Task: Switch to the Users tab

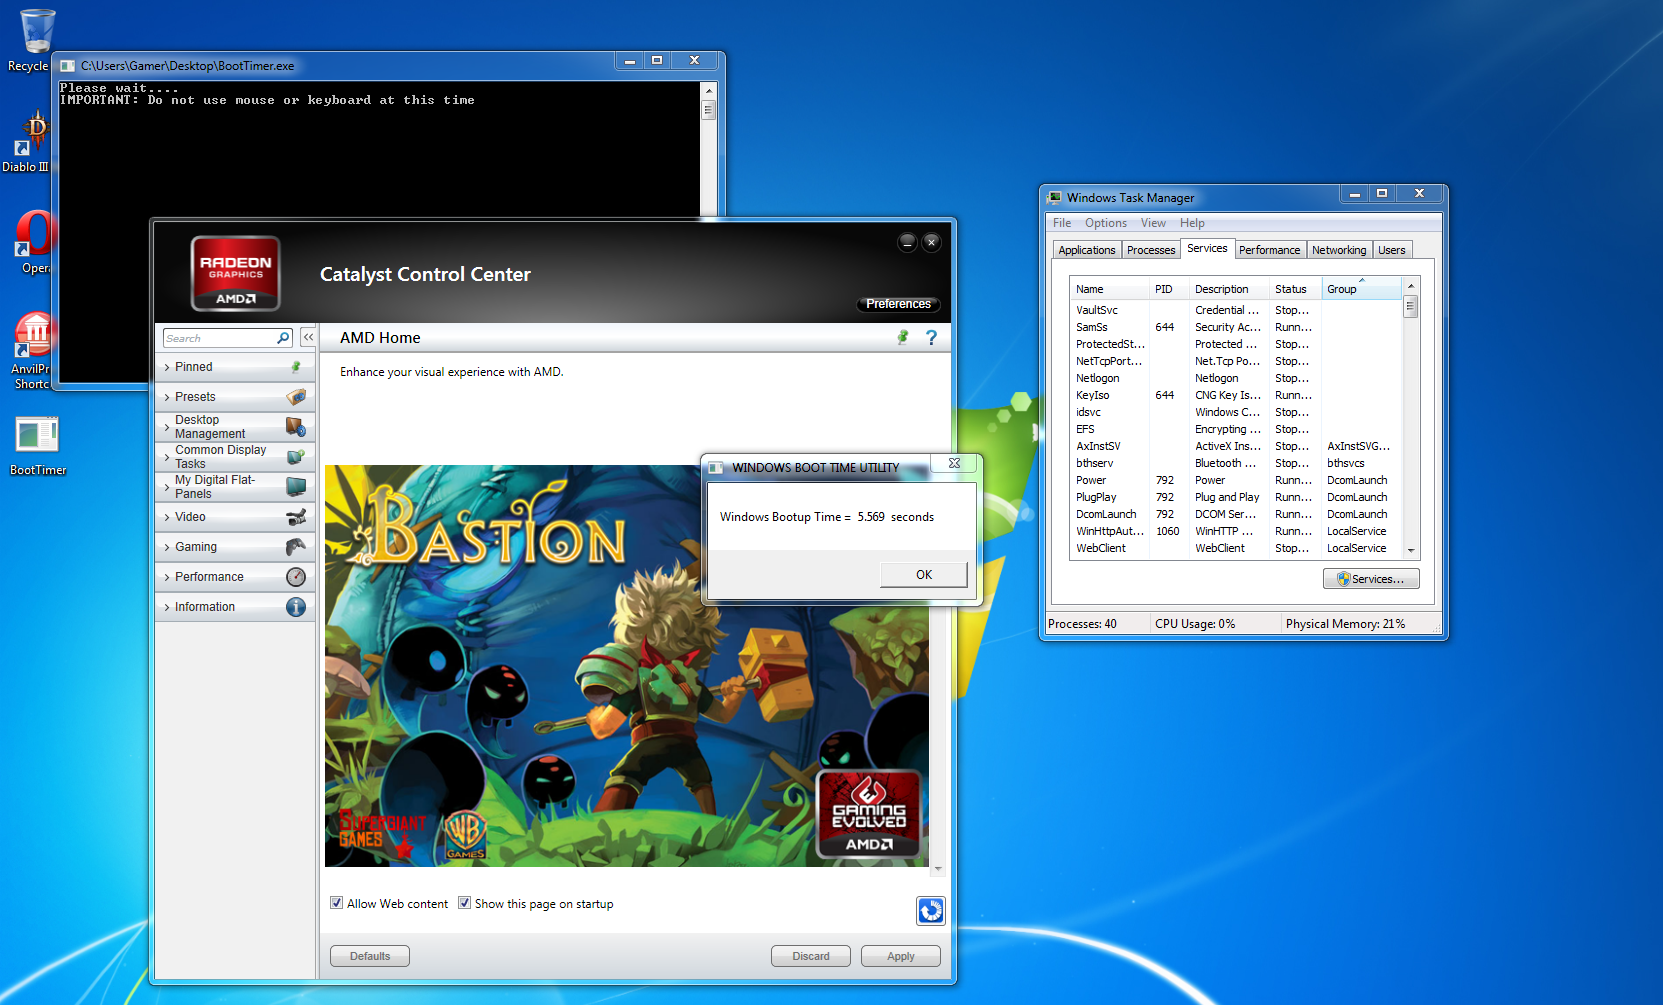Action: tap(1392, 250)
